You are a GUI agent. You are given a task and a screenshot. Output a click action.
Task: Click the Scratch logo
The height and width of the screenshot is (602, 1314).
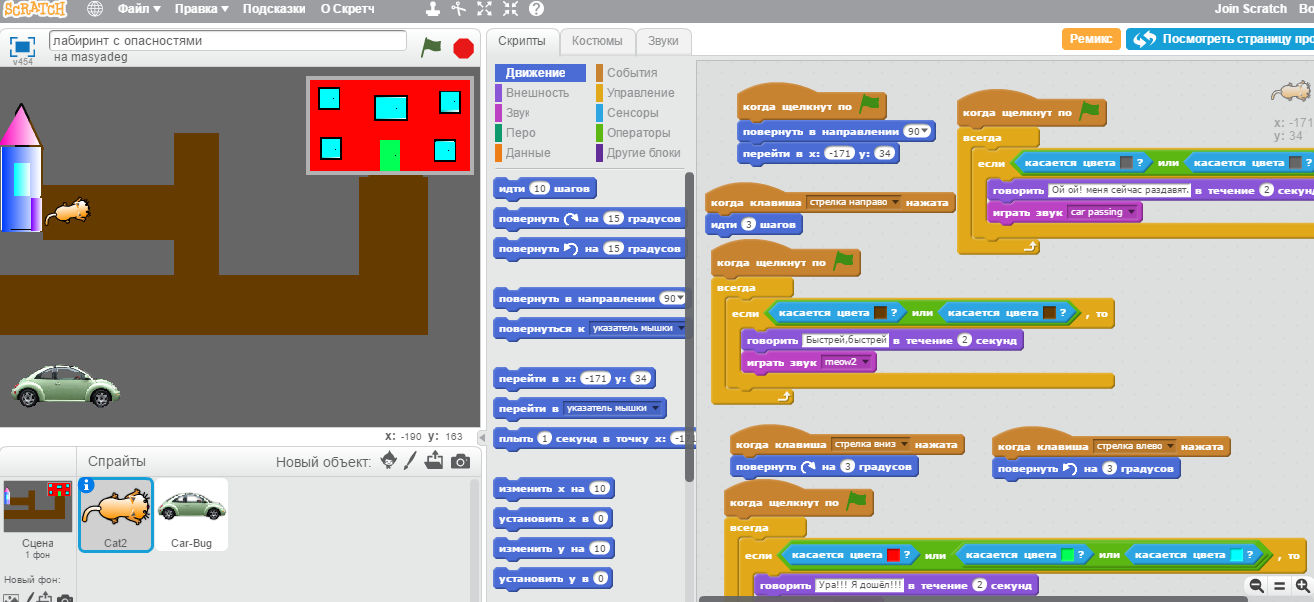click(34, 9)
